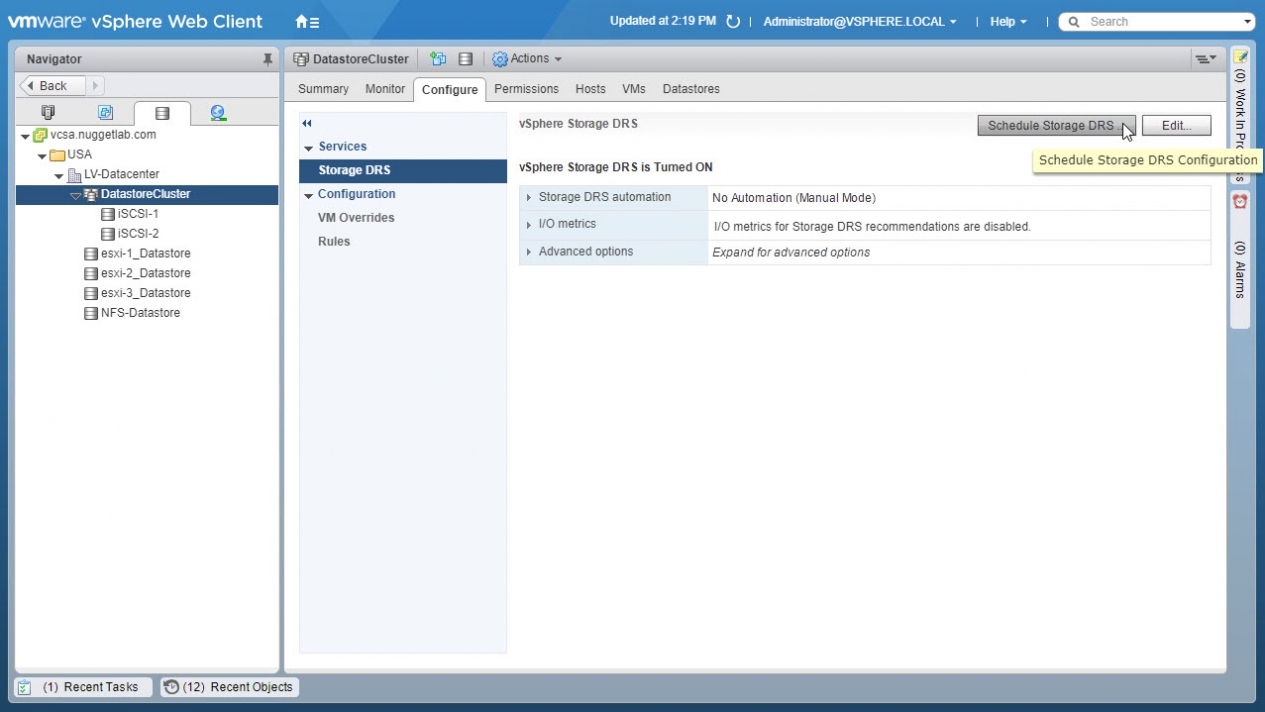Open Networking navigator tab icon
Image resolution: width=1265 pixels, height=712 pixels.
click(x=217, y=113)
